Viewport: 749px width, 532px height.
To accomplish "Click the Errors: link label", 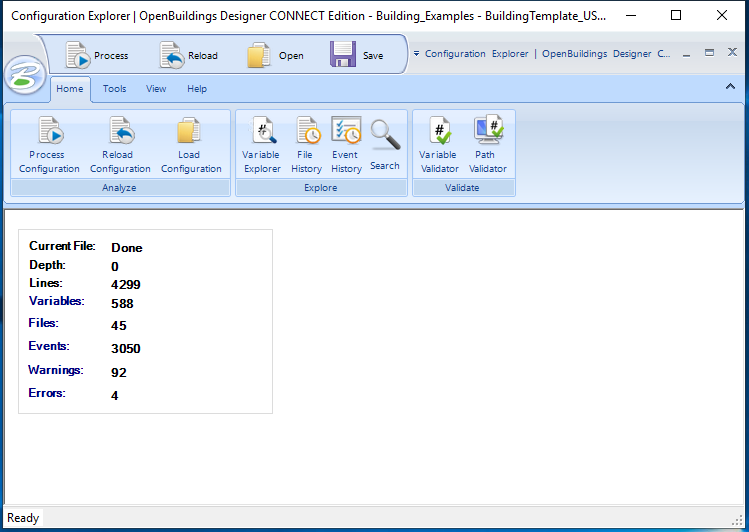I will 47,393.
